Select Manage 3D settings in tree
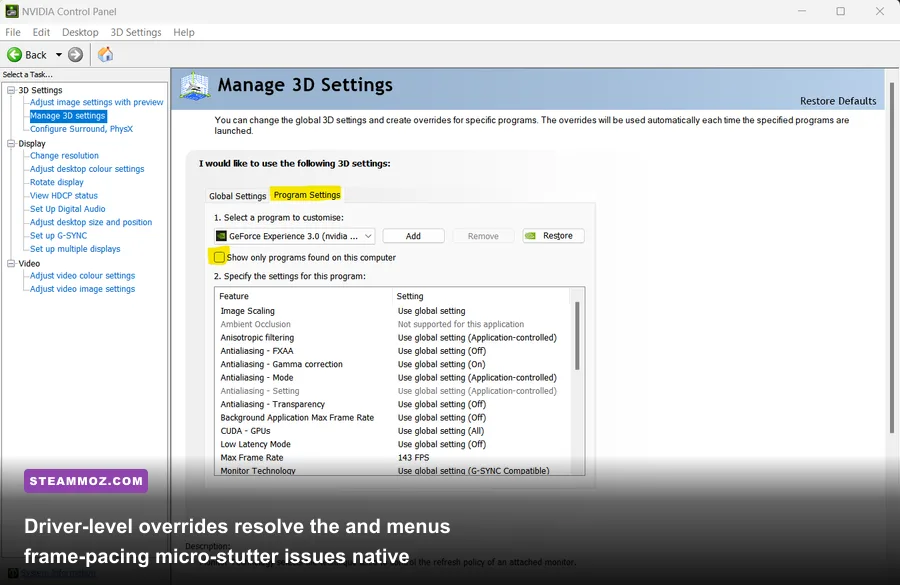This screenshot has height=585, width=900. [68, 115]
